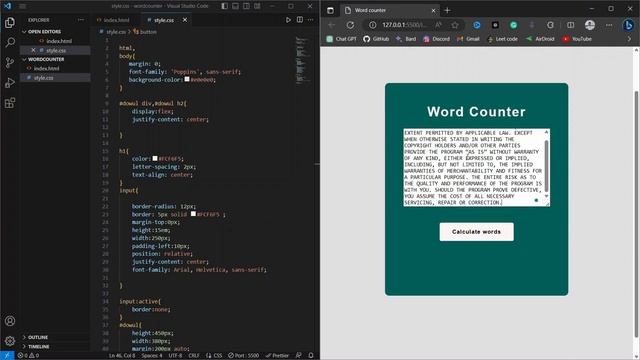The width and height of the screenshot is (640, 360).
Task: Click Explorer's more actions ellipsis
Action: (x=81, y=20)
